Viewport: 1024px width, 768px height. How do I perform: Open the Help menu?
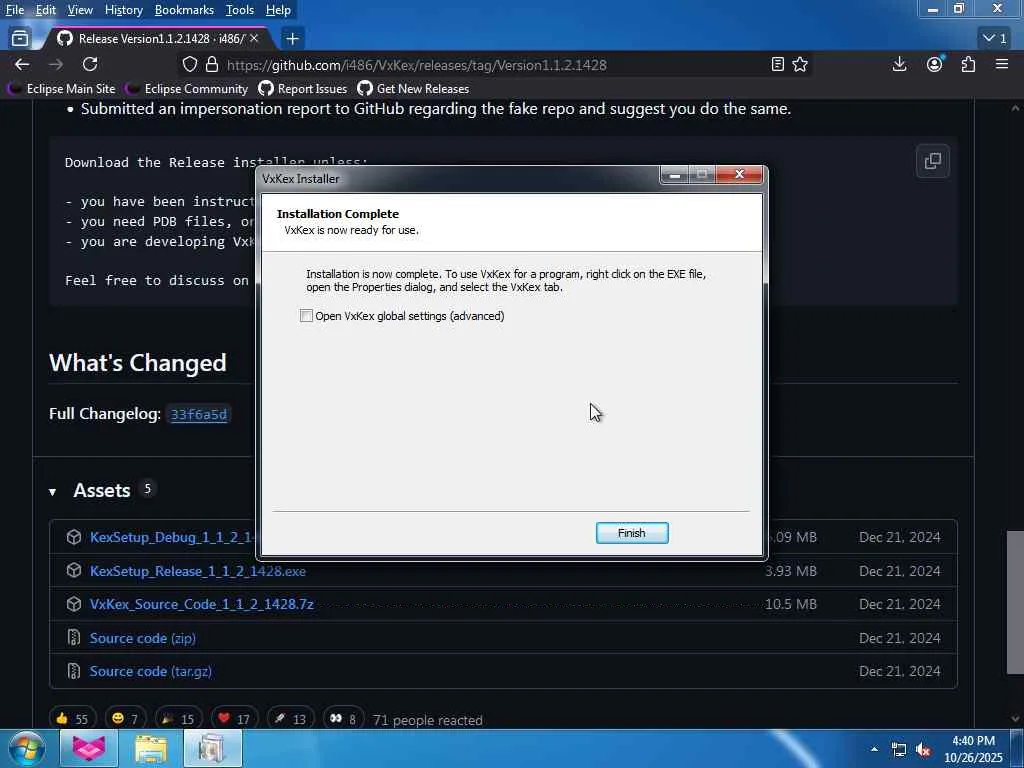[278, 10]
